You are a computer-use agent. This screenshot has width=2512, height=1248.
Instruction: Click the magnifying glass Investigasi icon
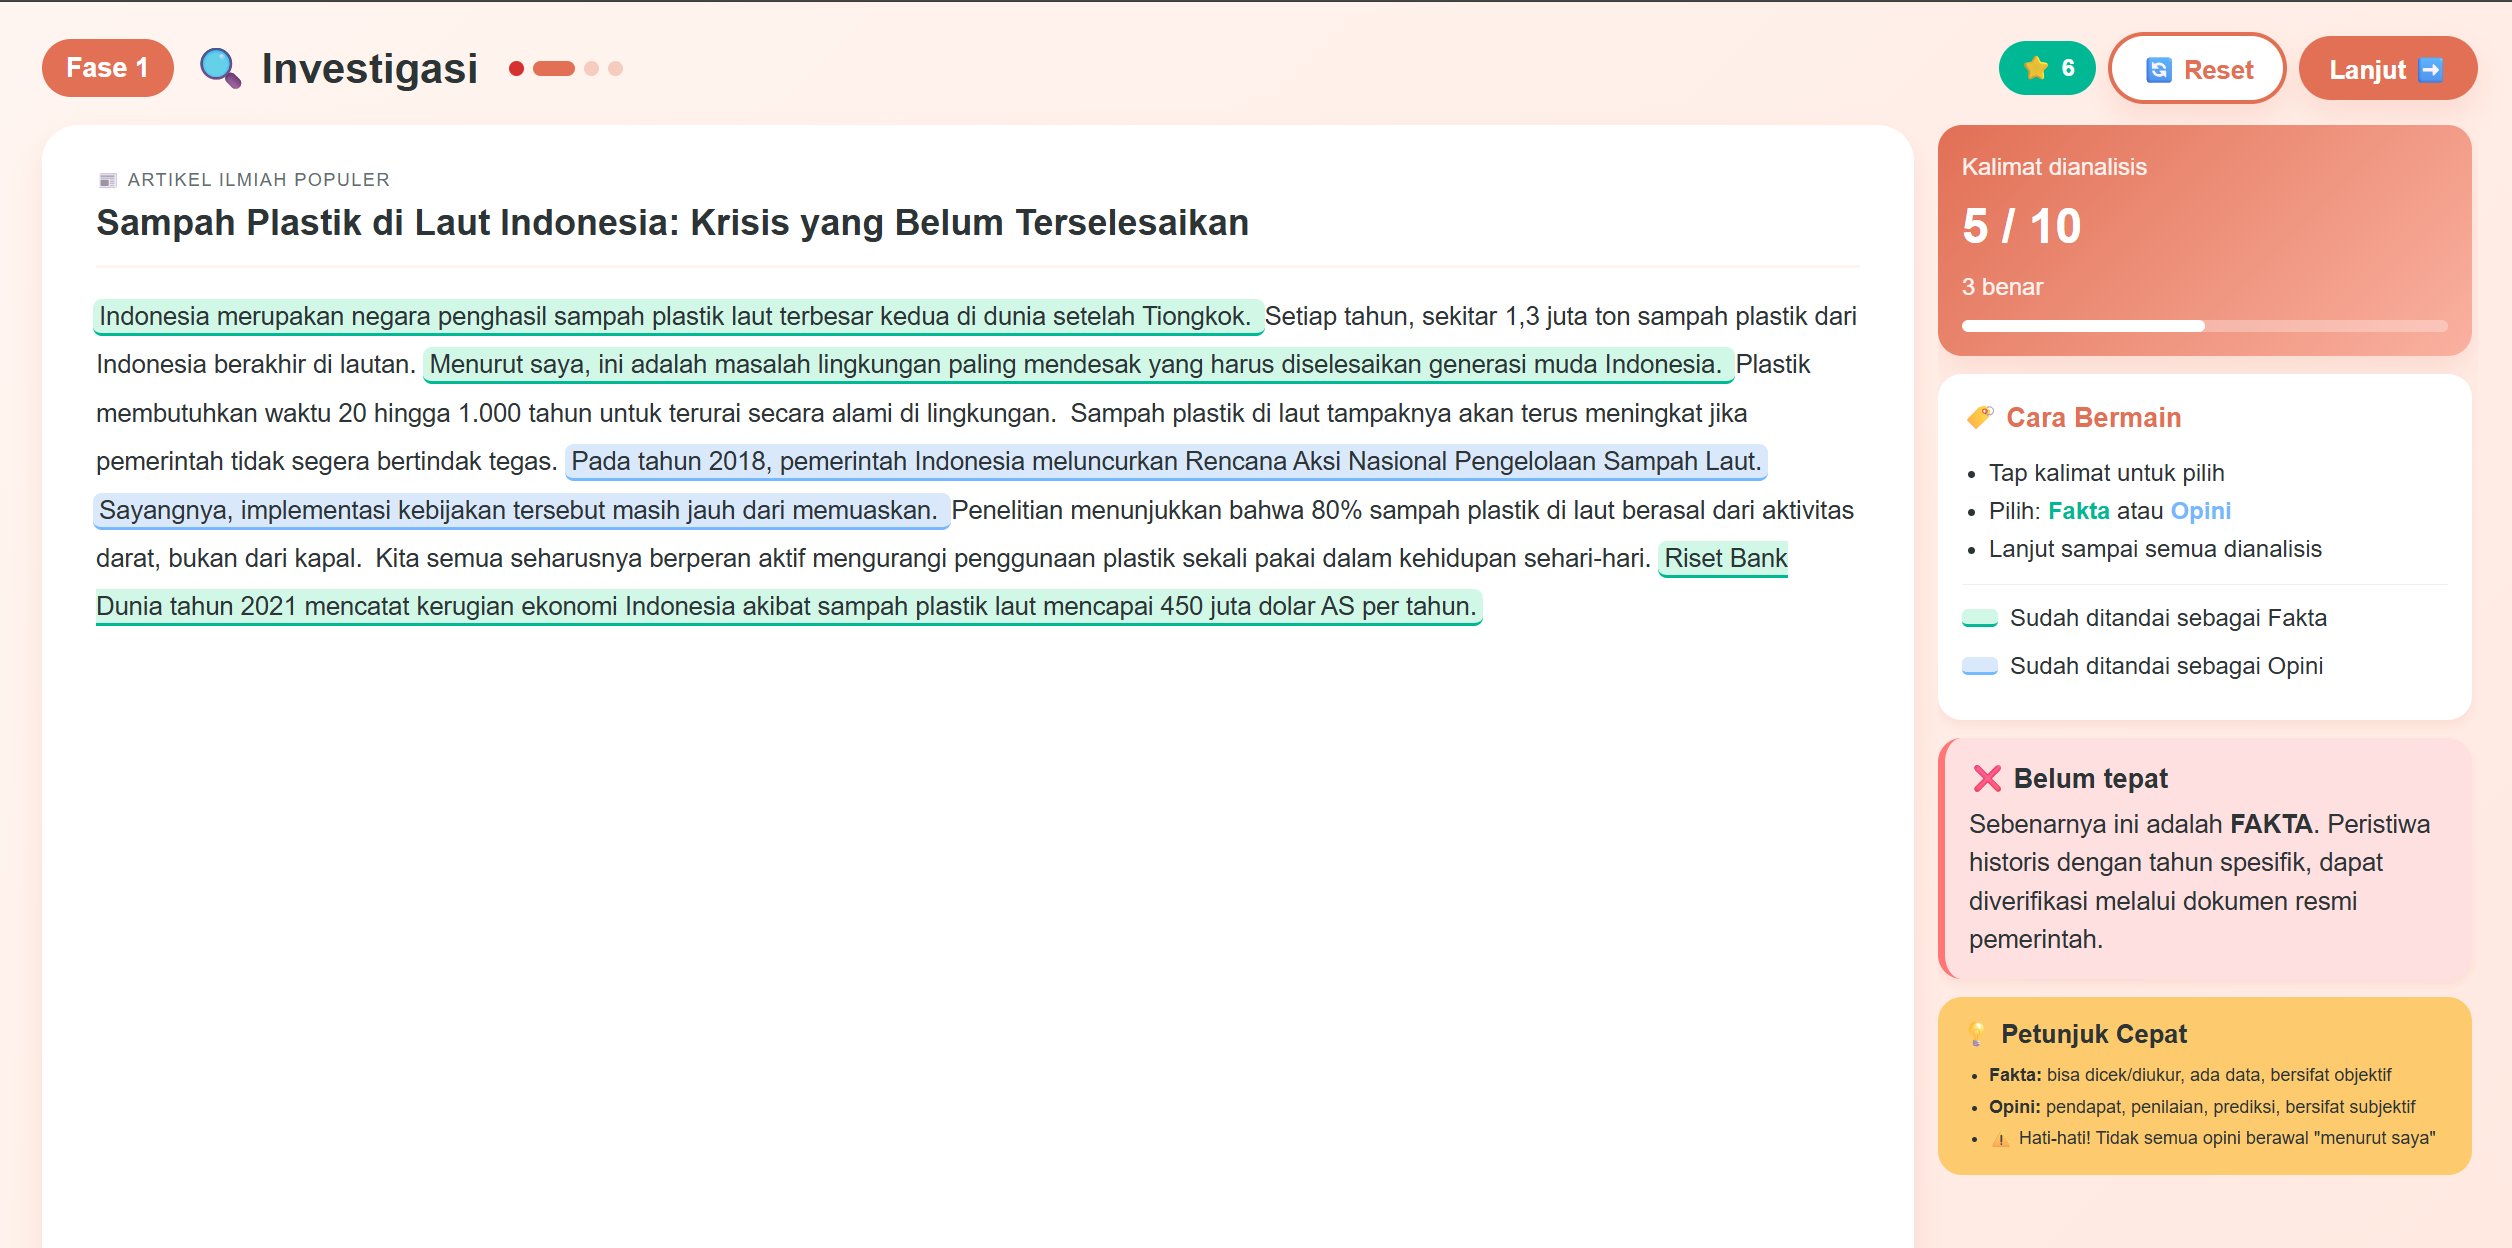pyautogui.click(x=220, y=69)
